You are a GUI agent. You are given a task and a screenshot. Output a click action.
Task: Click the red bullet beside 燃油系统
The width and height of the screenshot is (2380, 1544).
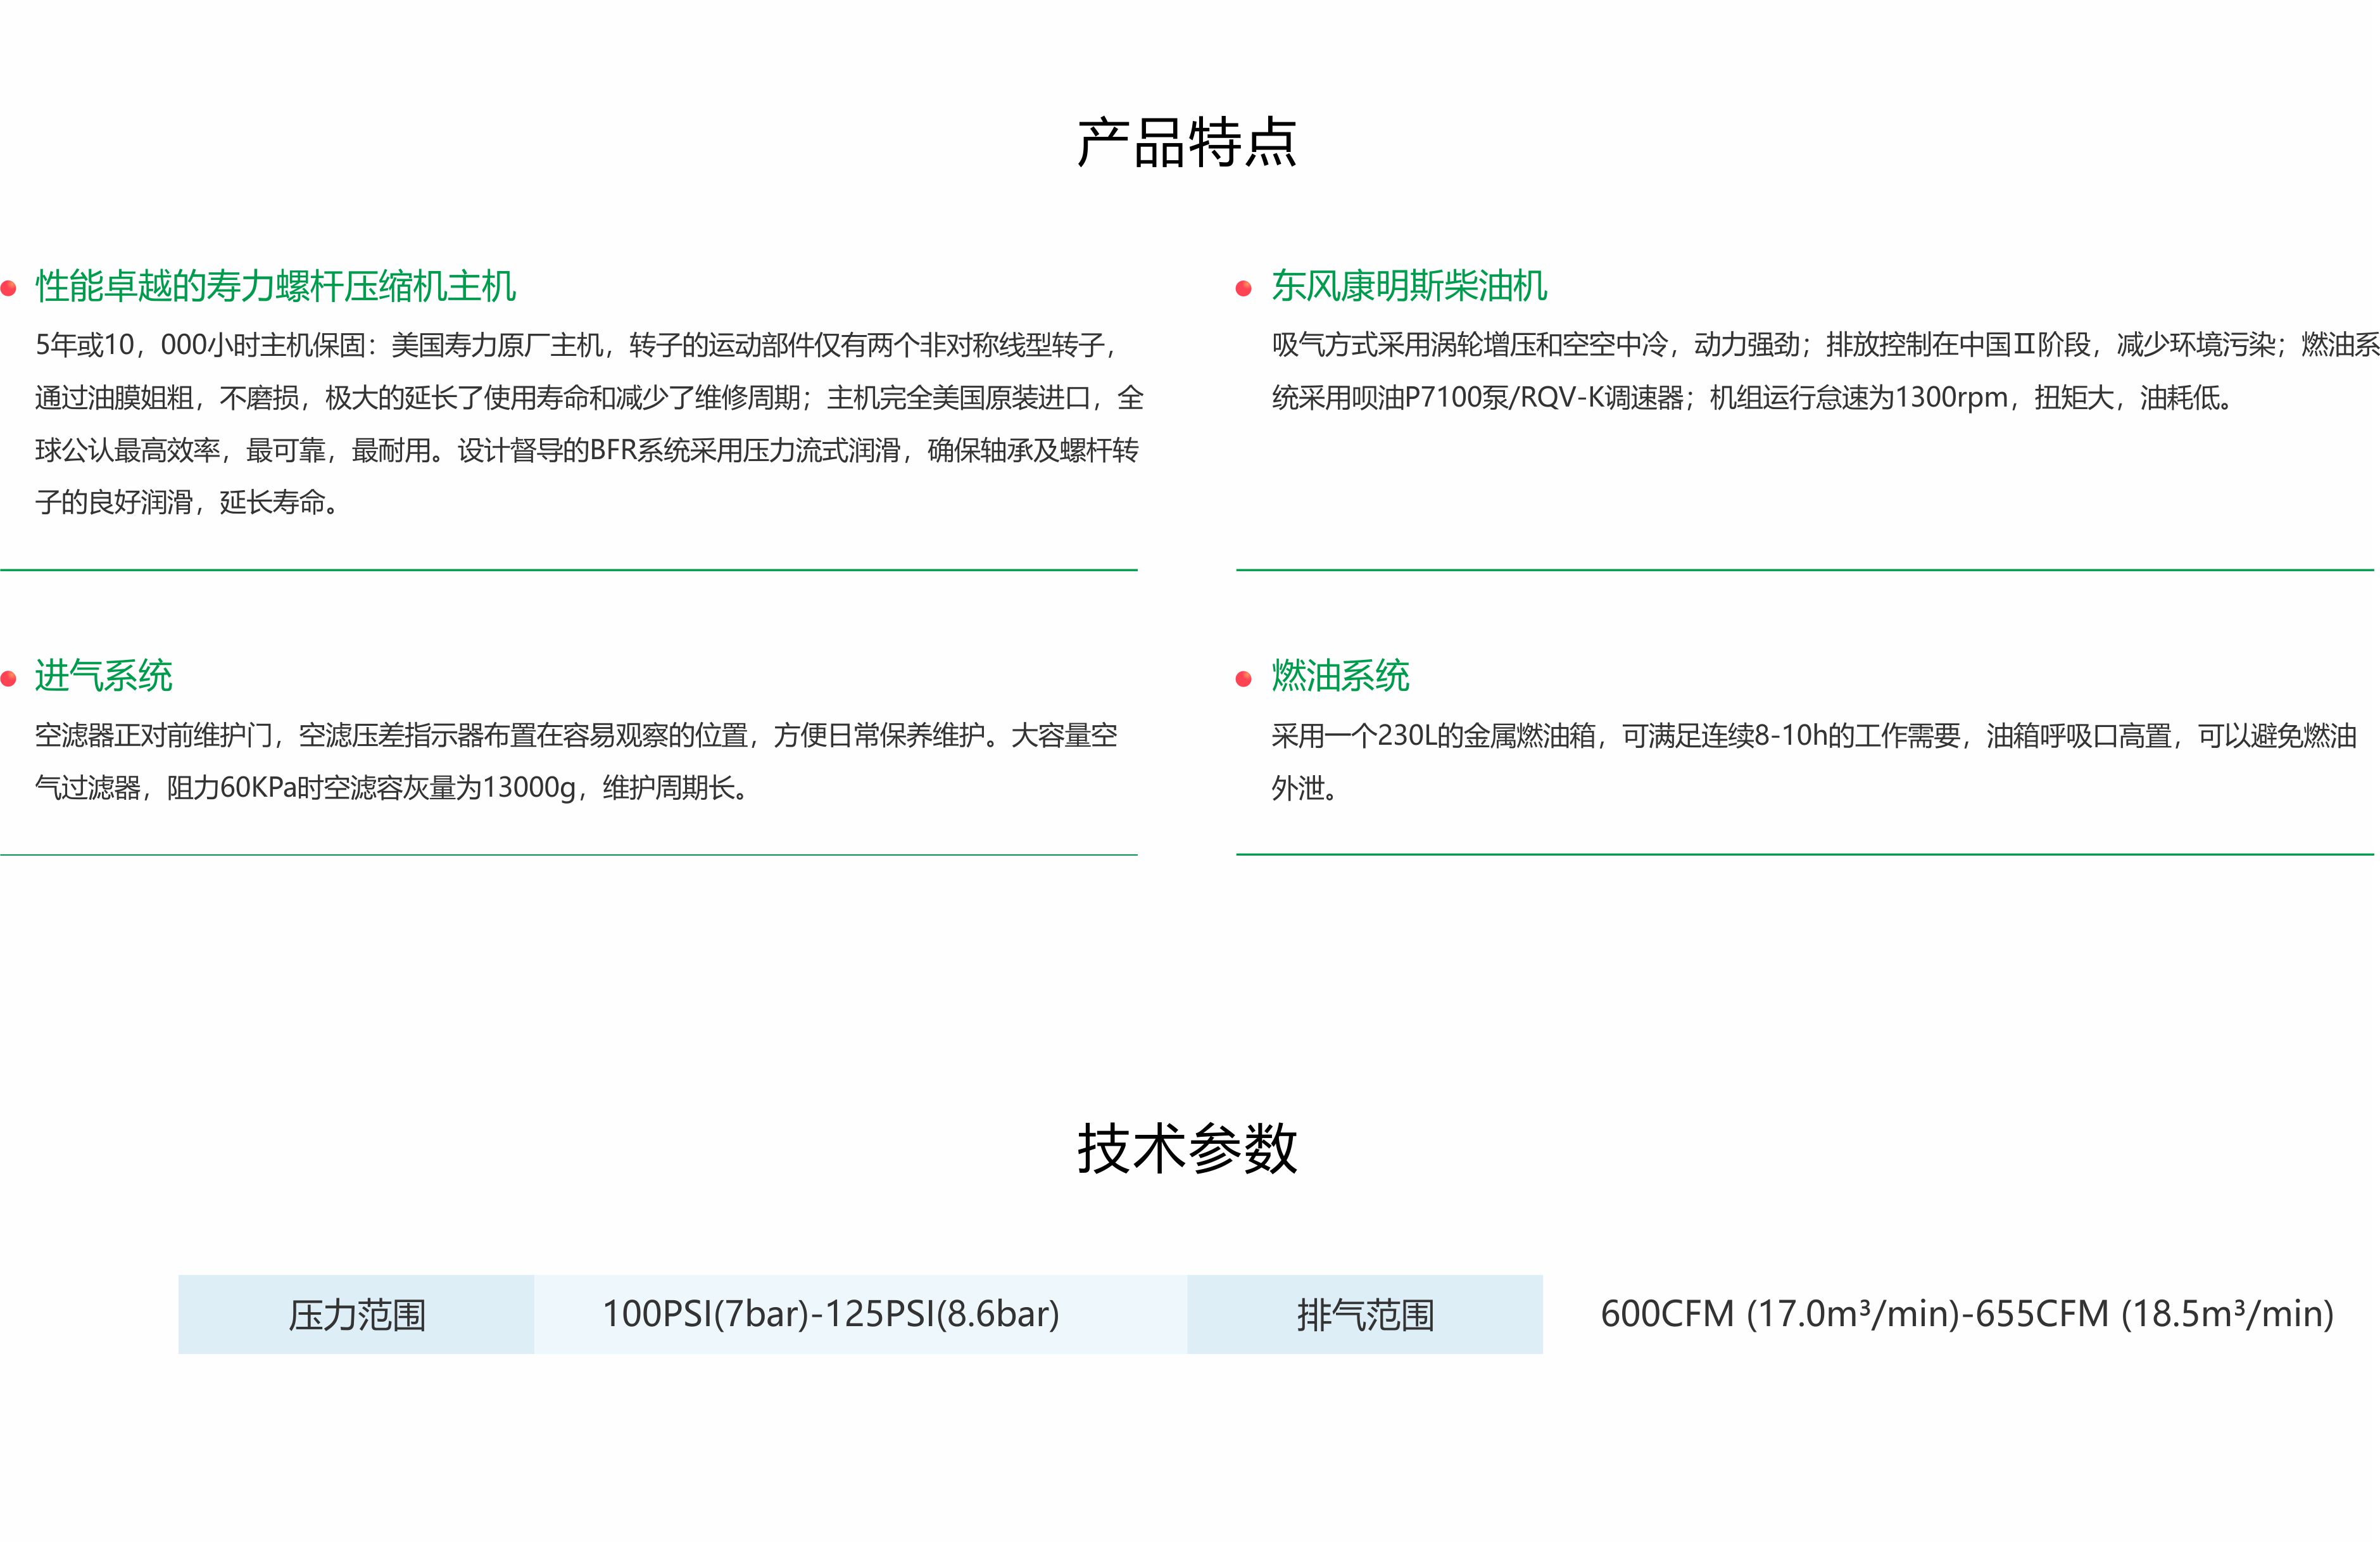pos(1244,679)
